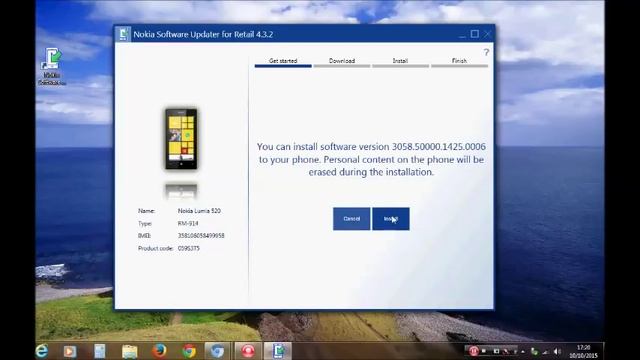This screenshot has height=360, width=640.
Task: Open the Nokia updater desktop shortcut icon
Action: coord(52,67)
